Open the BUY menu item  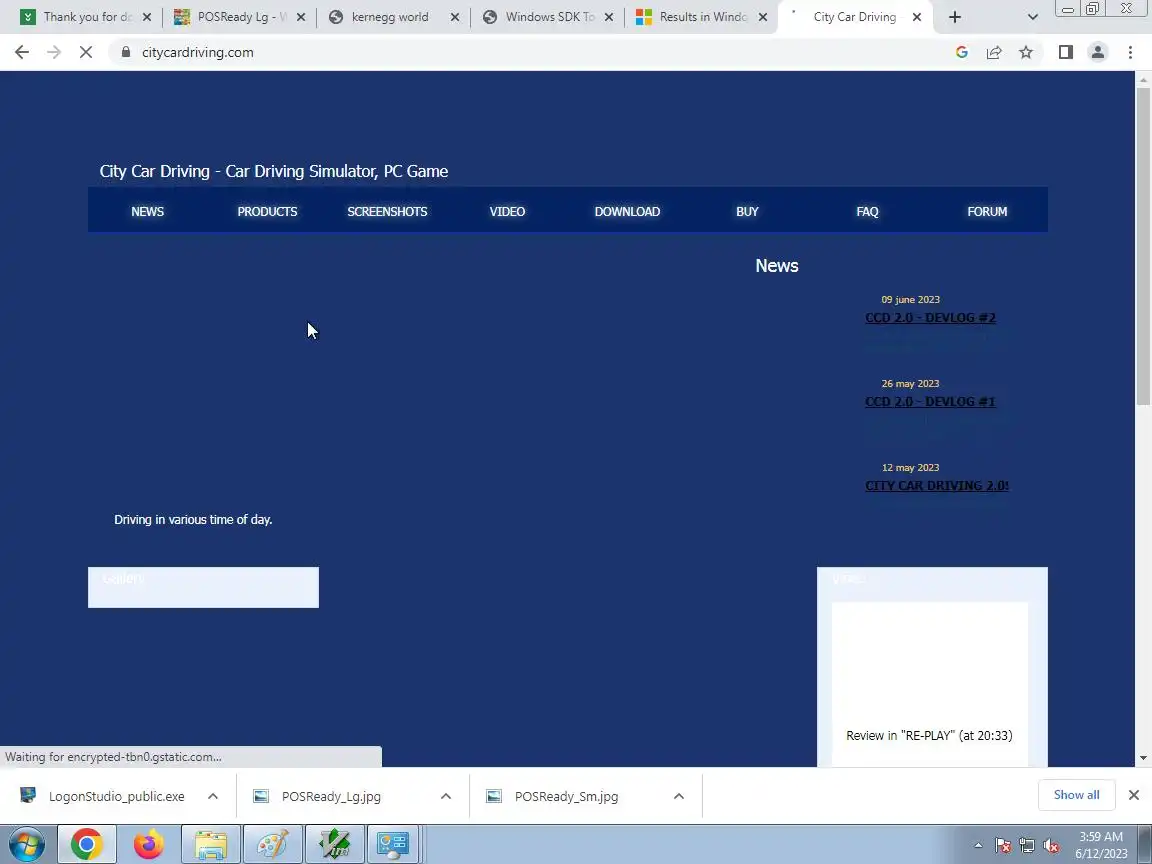747,212
